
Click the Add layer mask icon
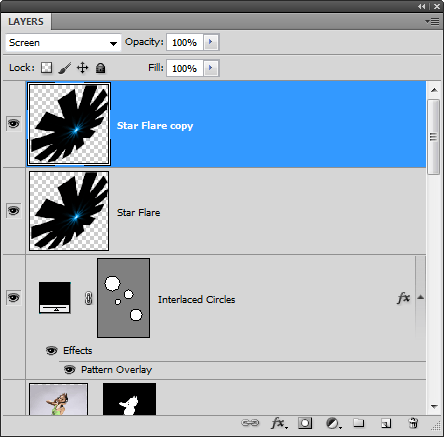point(305,423)
